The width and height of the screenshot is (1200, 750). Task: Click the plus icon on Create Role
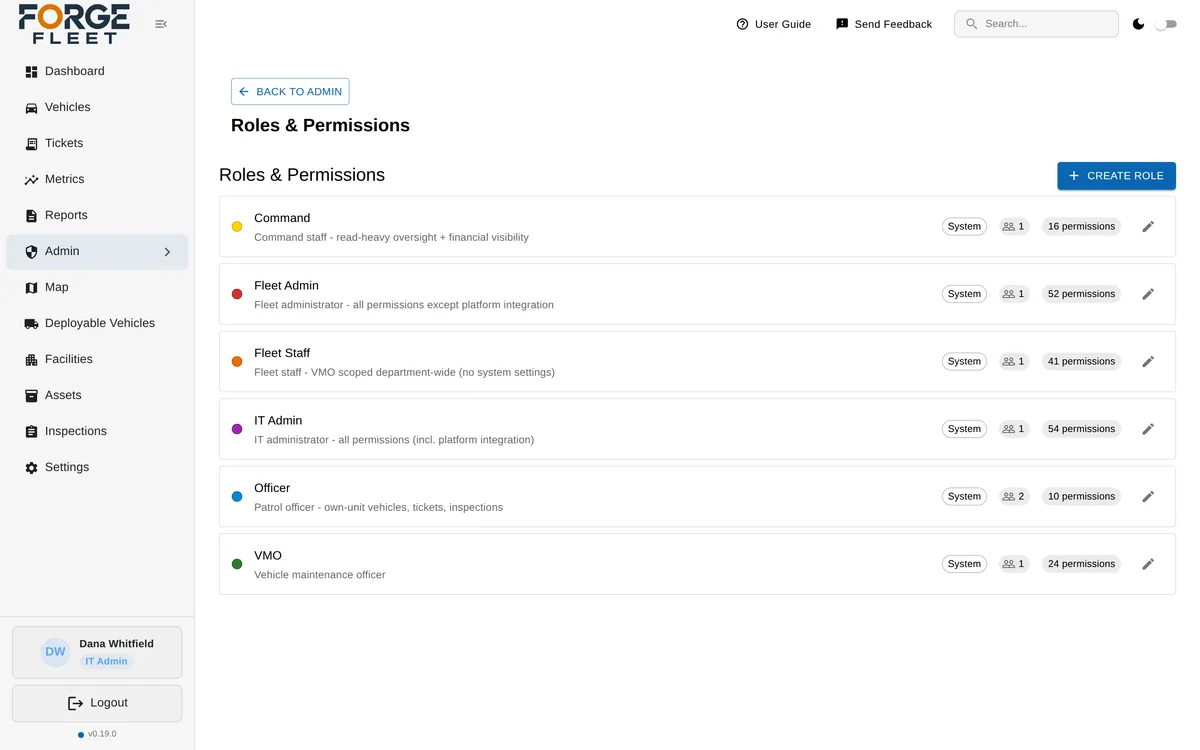1074,176
